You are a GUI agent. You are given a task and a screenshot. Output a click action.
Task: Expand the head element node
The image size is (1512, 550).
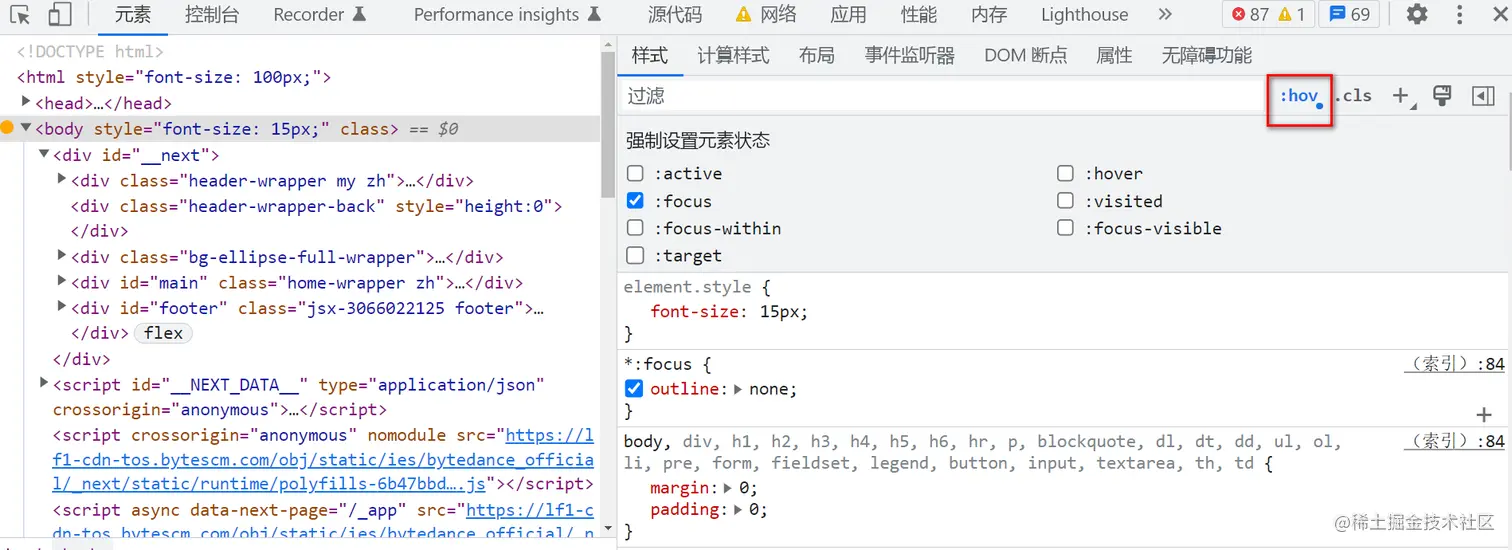tap(27, 103)
